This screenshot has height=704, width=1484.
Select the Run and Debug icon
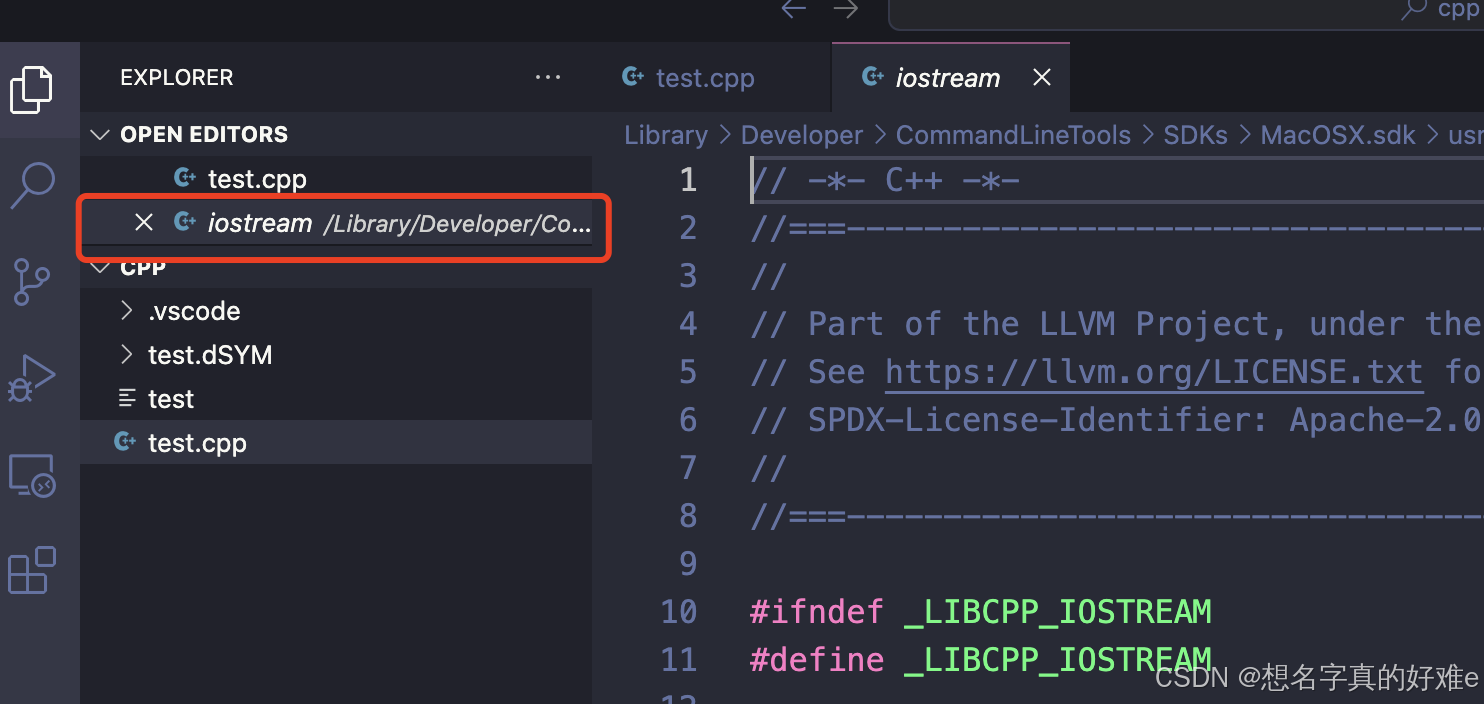33,378
